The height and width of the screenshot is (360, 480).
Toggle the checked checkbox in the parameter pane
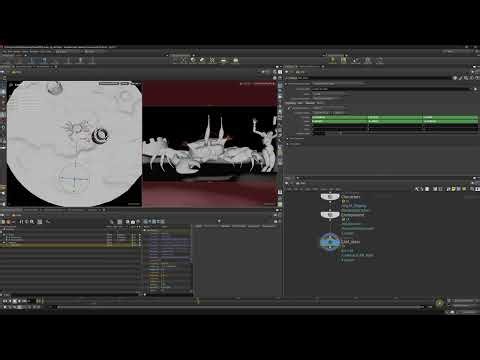pos(289,108)
